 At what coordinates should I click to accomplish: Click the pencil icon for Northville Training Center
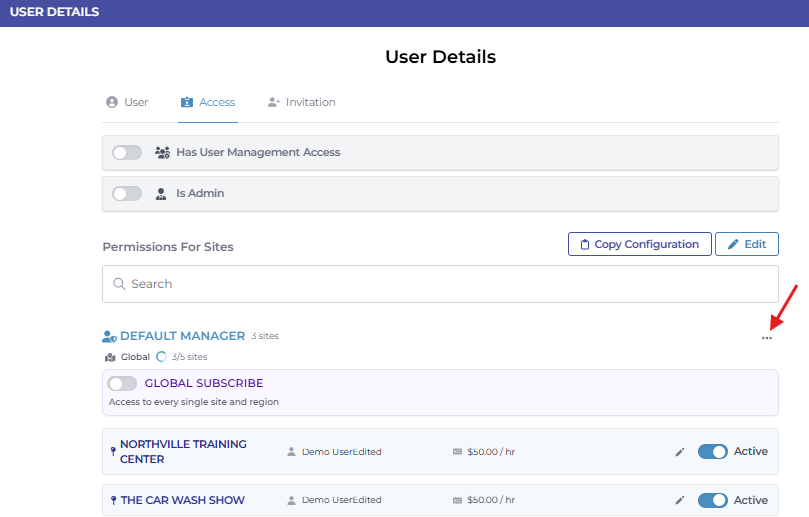coord(680,452)
